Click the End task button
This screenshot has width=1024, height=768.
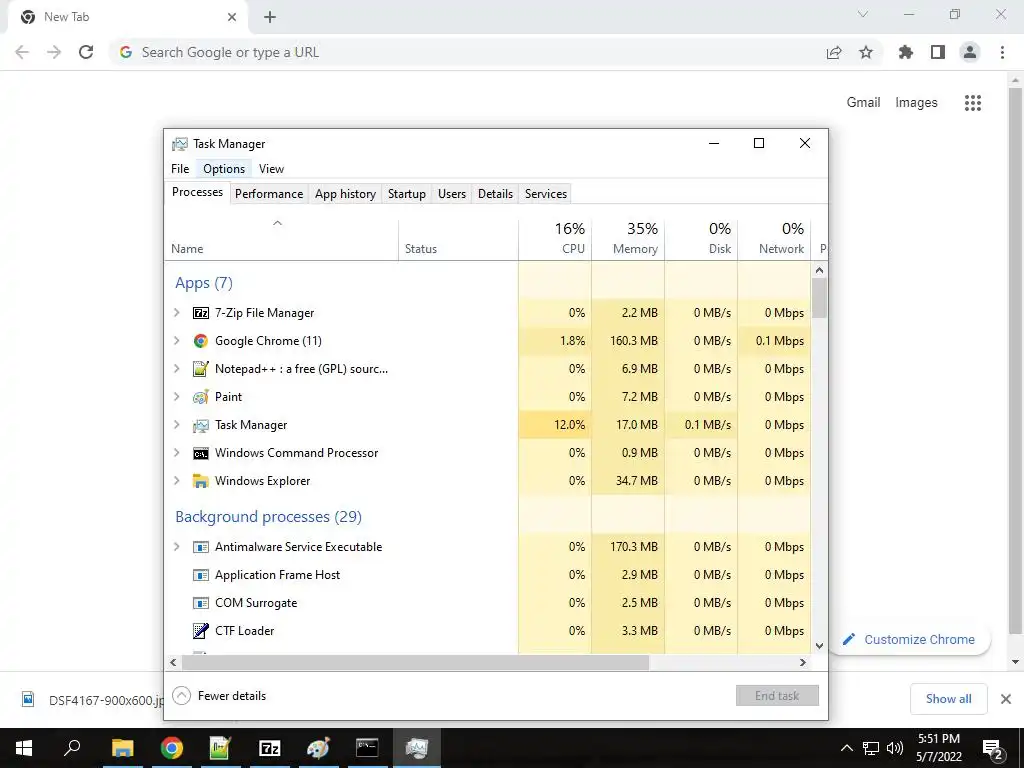pos(777,696)
